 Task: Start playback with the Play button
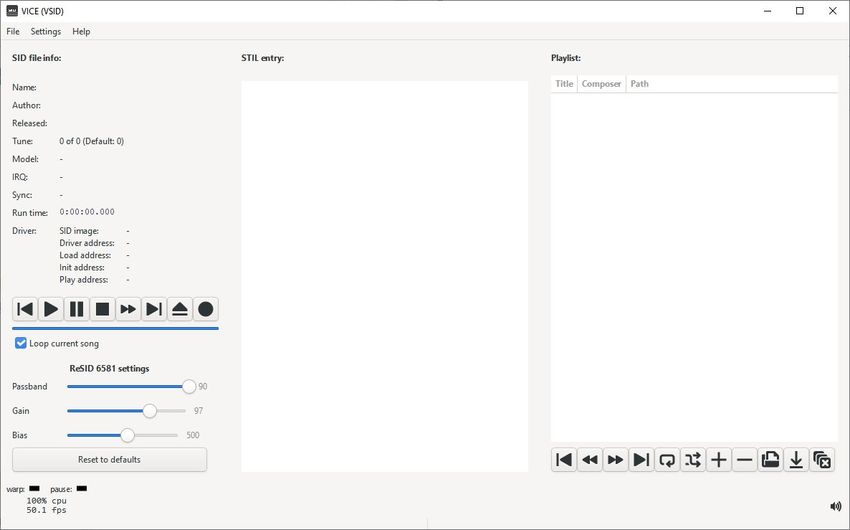[50, 309]
